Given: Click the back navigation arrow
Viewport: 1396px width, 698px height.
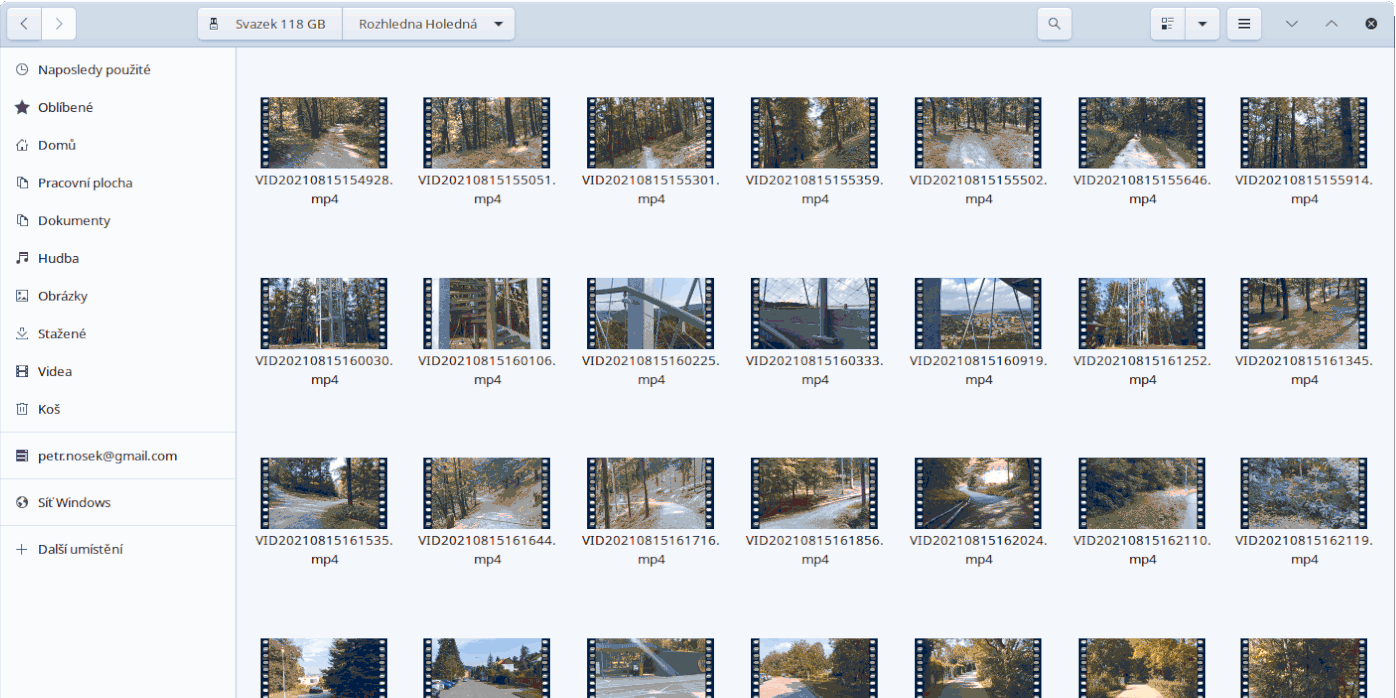Looking at the screenshot, I should tap(24, 24).
